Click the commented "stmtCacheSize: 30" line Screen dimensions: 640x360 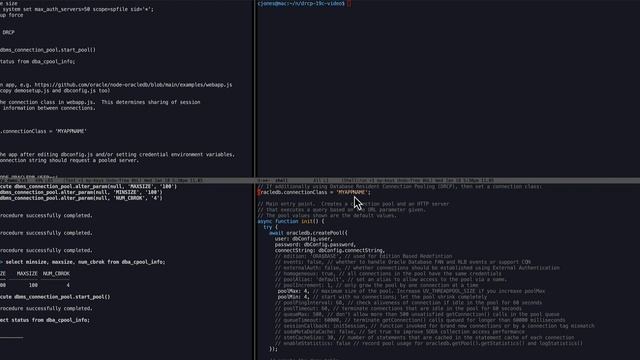click(x=424, y=338)
